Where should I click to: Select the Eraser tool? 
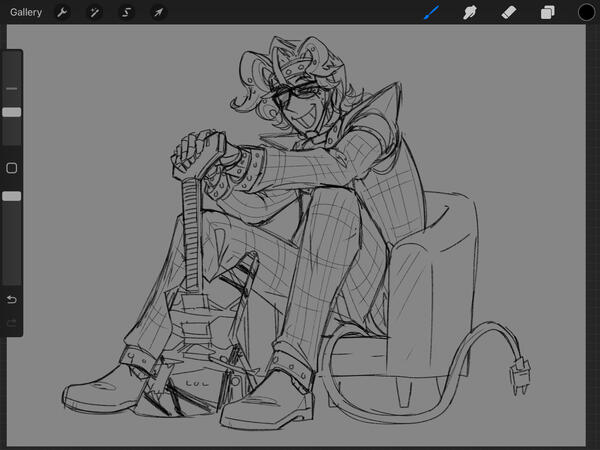tap(507, 12)
